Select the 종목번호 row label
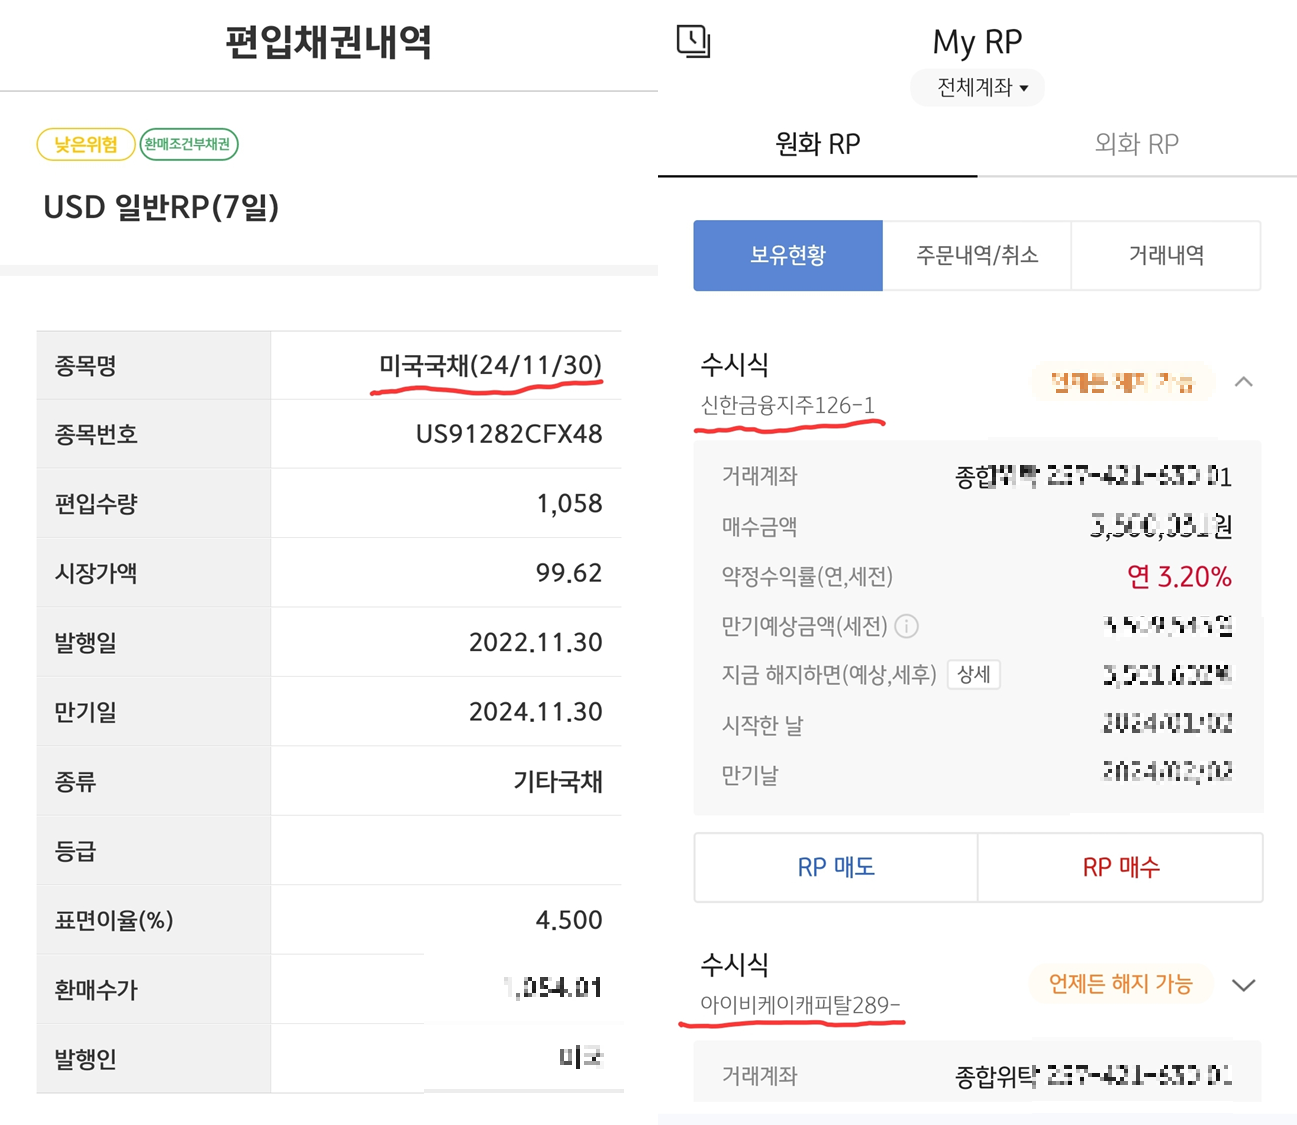1297x1125 pixels. point(96,434)
